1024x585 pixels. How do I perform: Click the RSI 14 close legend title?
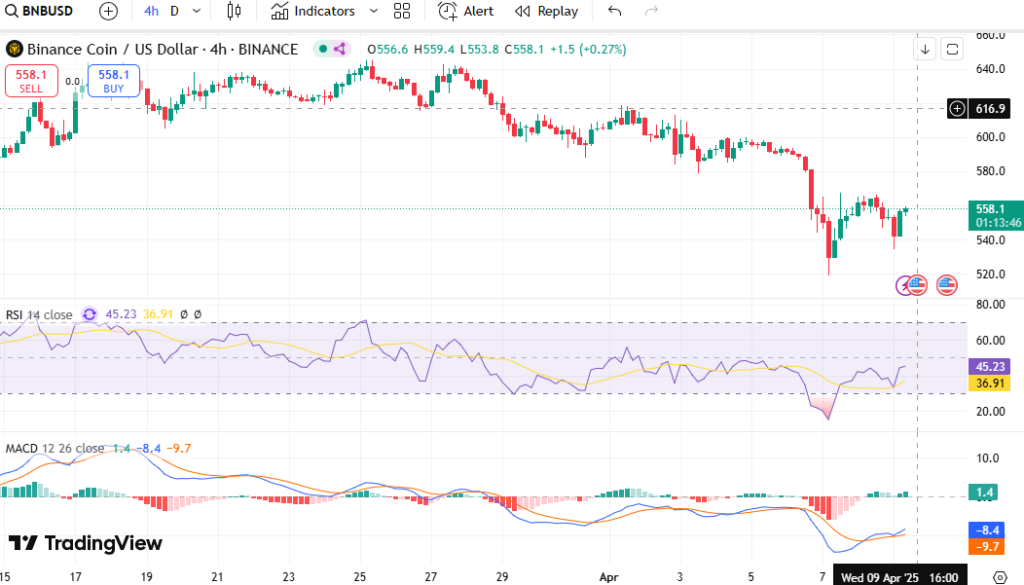coord(39,315)
